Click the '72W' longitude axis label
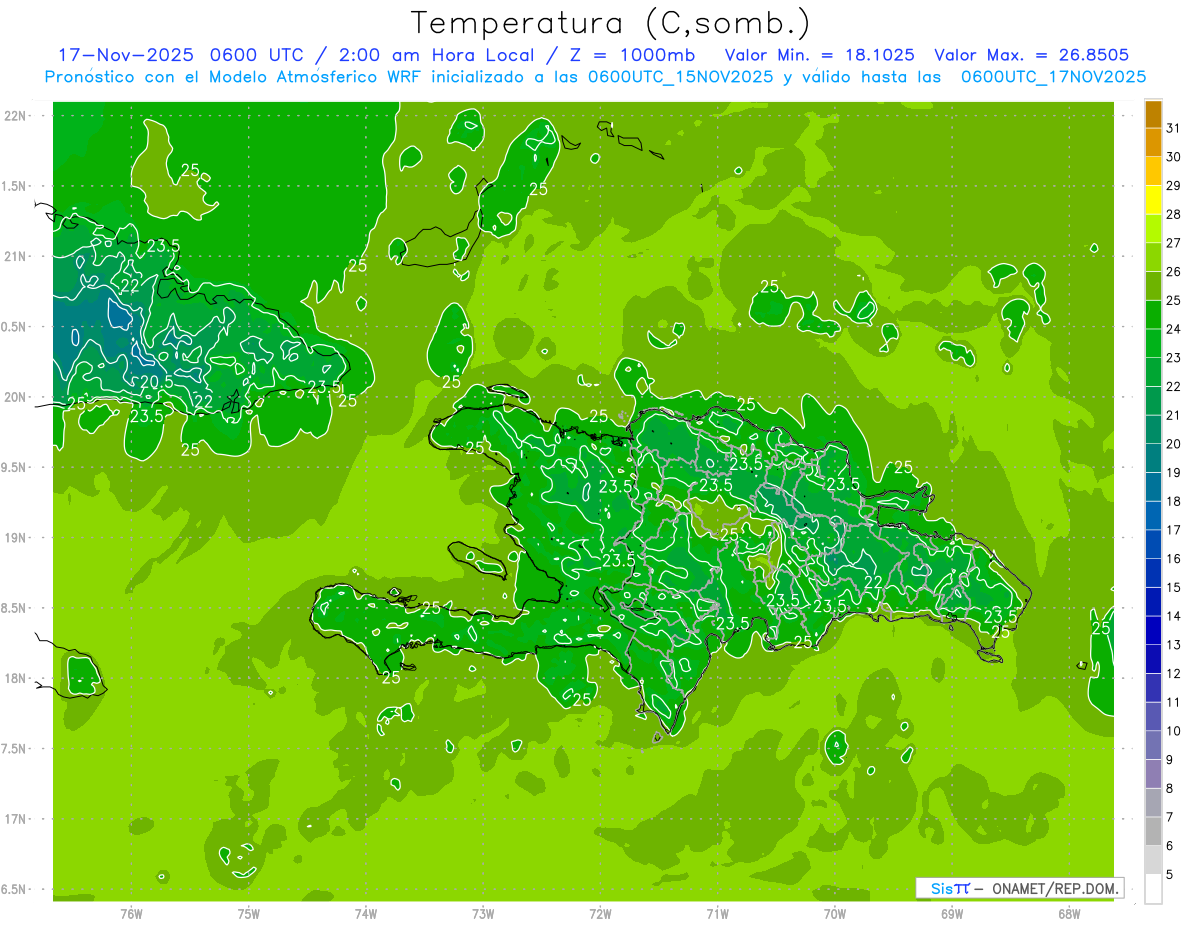Viewport: 1200px width, 927px height. pos(601,913)
